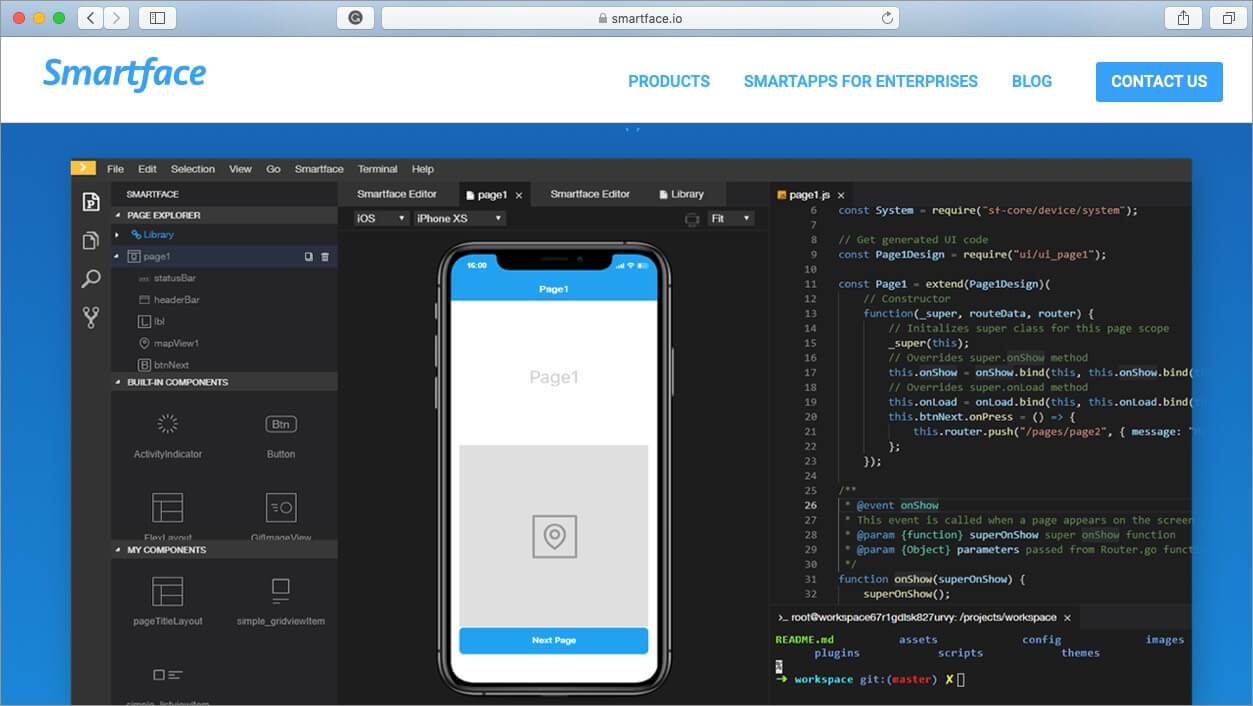Open the Smartface menu
The width and height of the screenshot is (1253, 706).
click(319, 169)
